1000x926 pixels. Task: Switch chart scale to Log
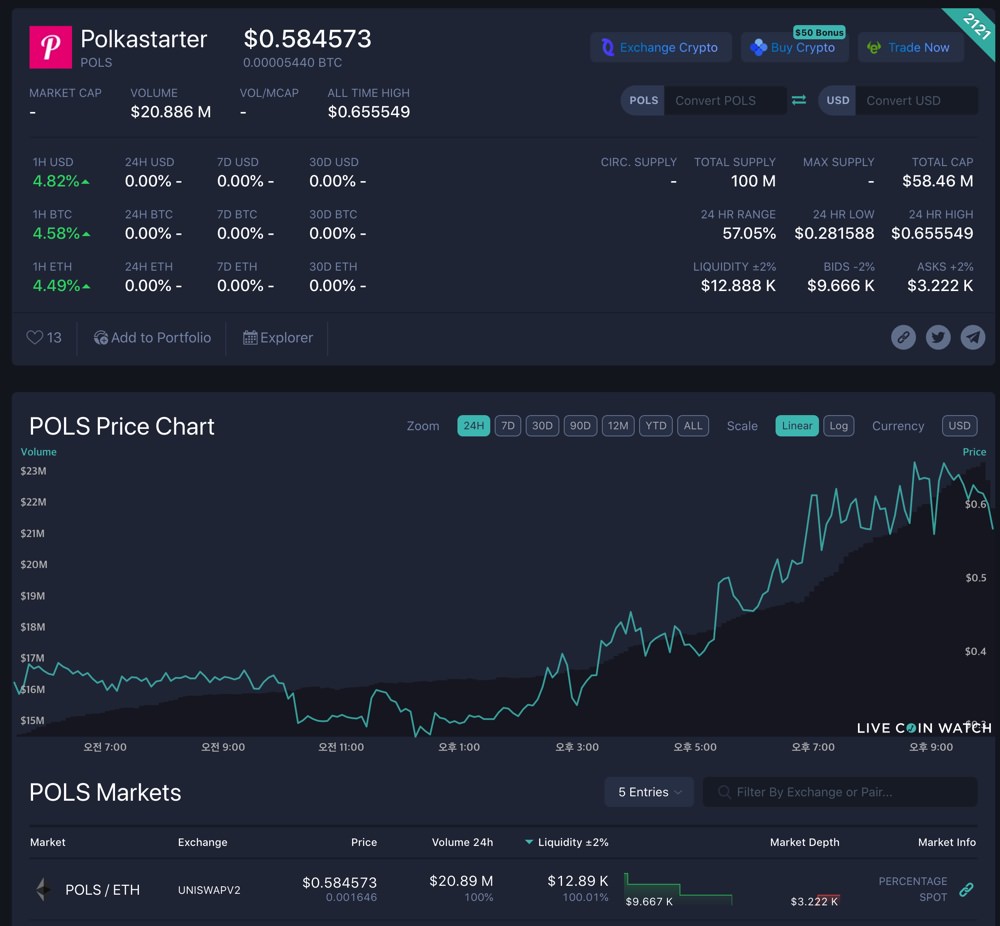click(x=839, y=425)
